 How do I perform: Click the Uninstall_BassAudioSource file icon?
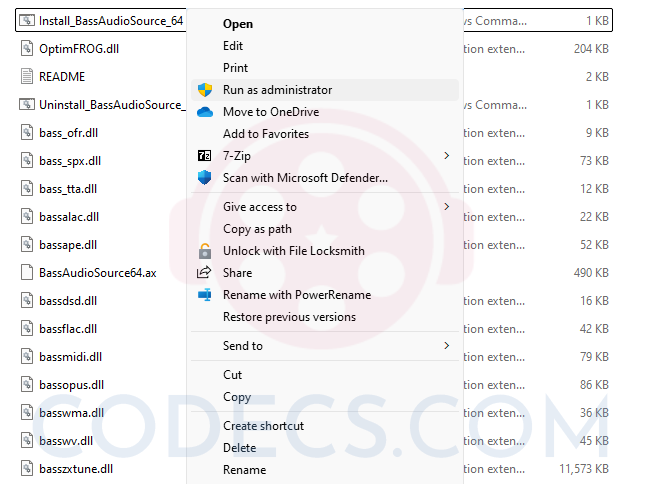pos(27,104)
